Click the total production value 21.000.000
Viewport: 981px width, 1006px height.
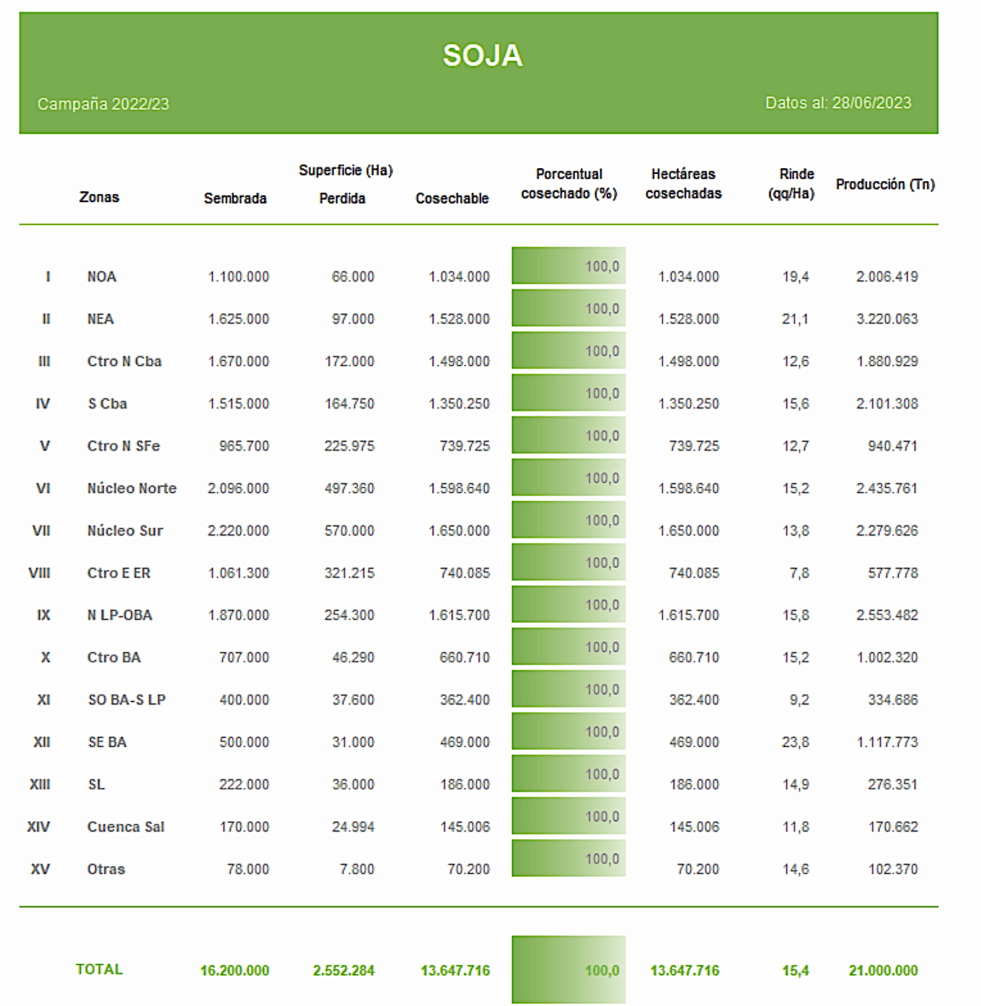coord(883,970)
